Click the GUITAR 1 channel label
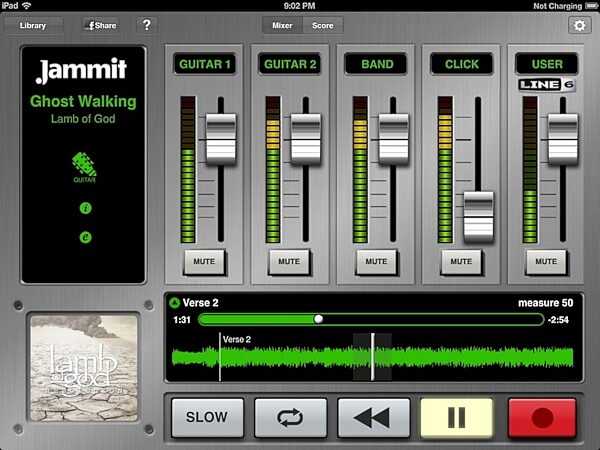 205,64
